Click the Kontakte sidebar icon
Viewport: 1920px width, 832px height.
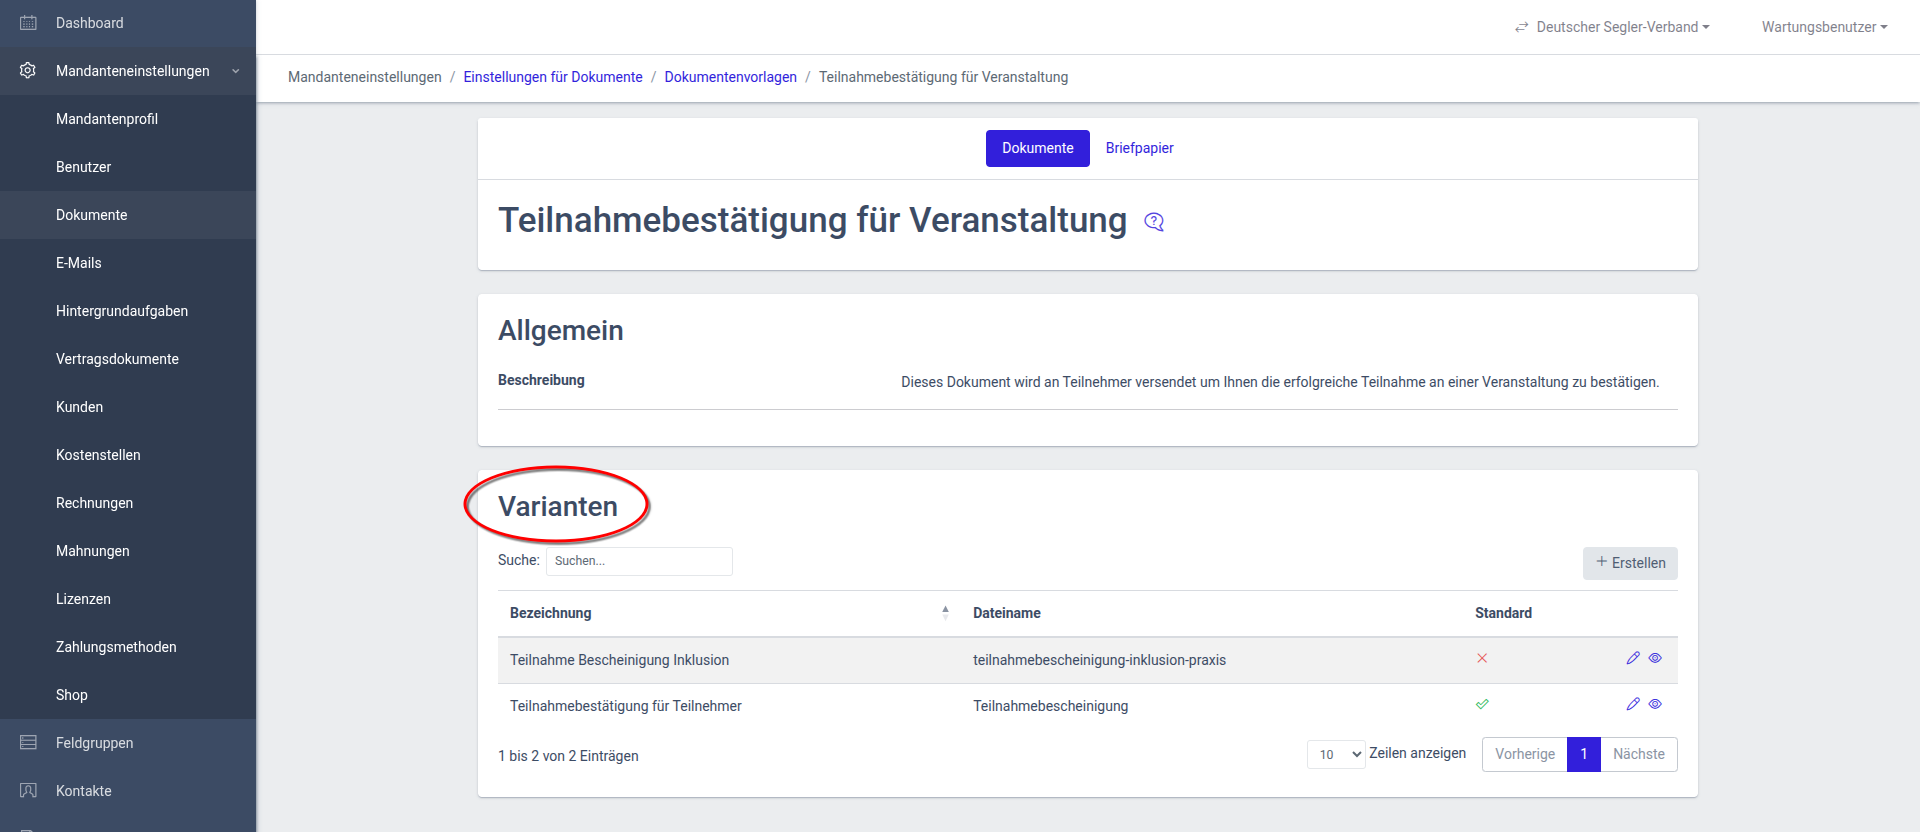[x=28, y=791]
